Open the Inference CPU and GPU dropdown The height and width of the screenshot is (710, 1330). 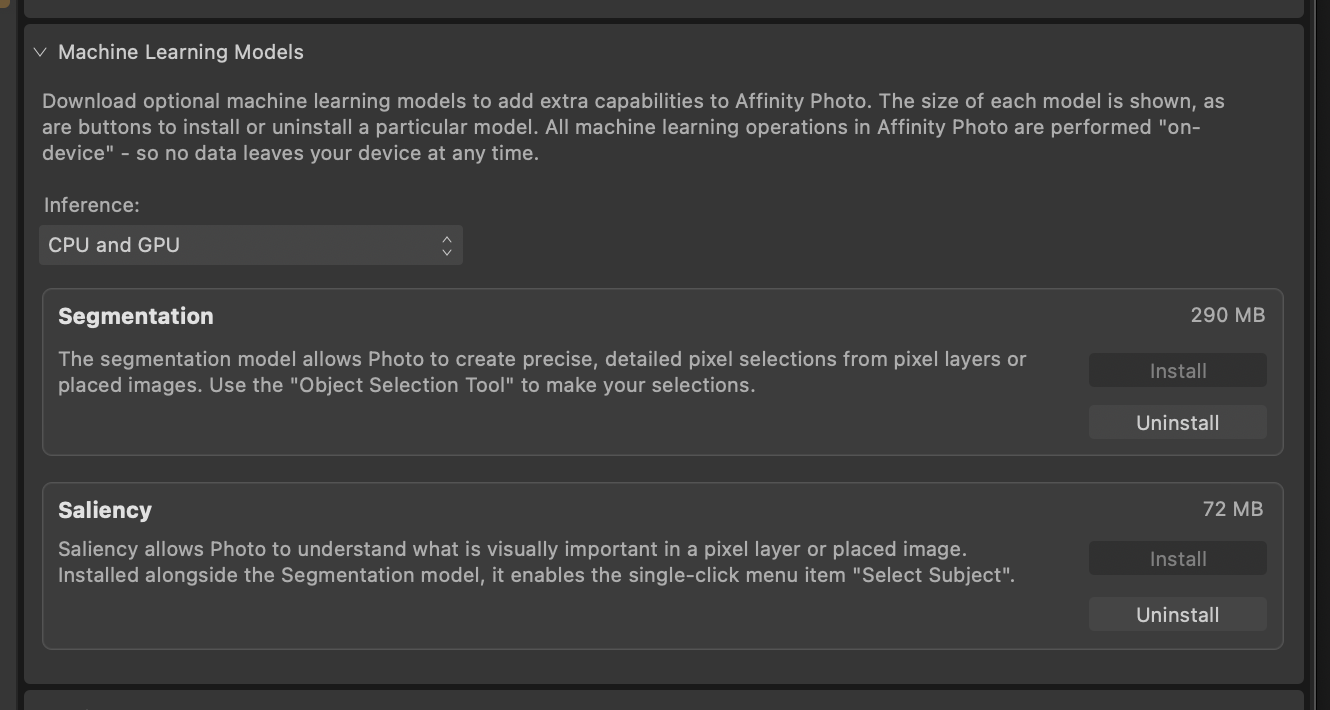[x=251, y=245]
